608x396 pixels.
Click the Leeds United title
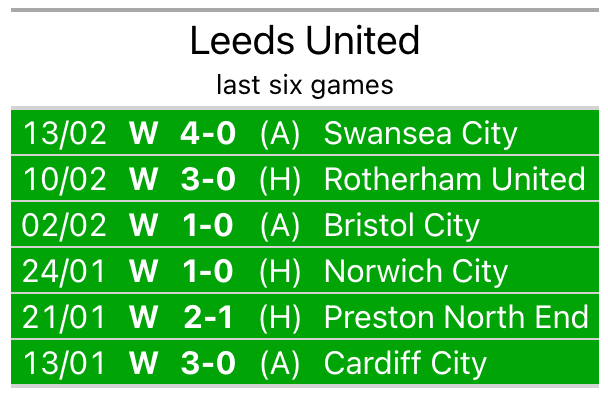(x=305, y=40)
